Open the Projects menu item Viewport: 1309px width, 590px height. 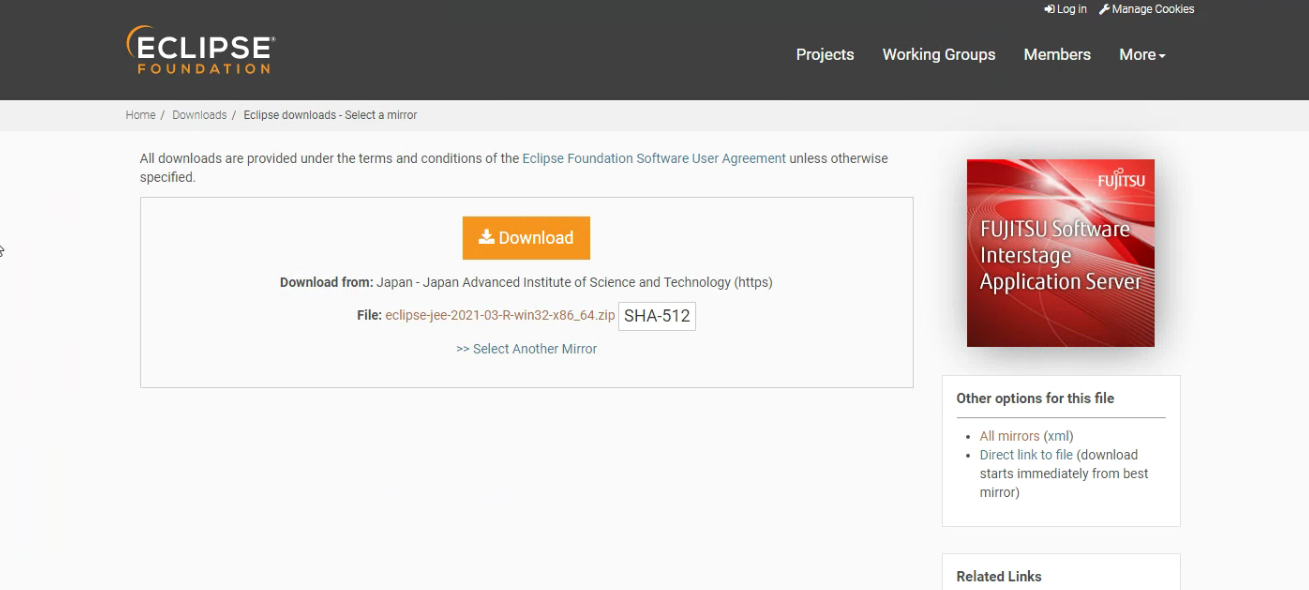(x=825, y=55)
